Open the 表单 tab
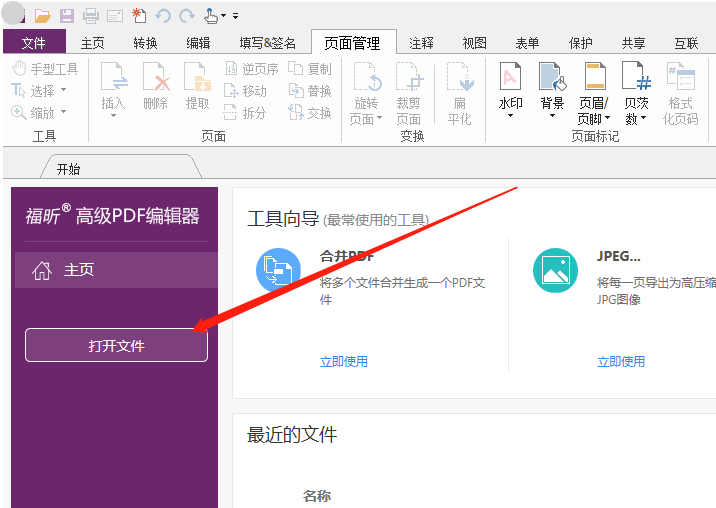Viewport: 716px width, 508px height. pyautogui.click(x=527, y=43)
